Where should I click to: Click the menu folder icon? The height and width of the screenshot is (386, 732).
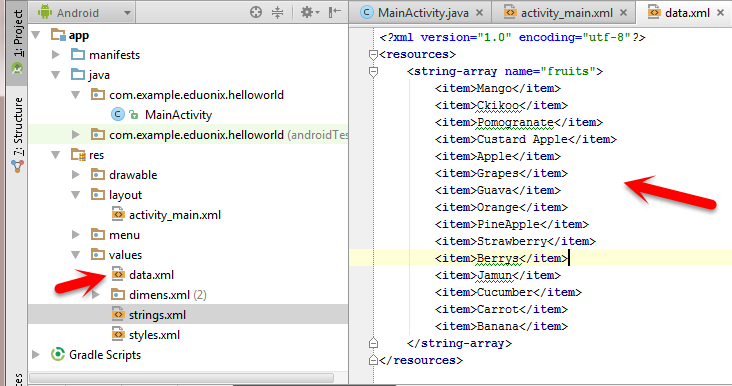(x=98, y=234)
